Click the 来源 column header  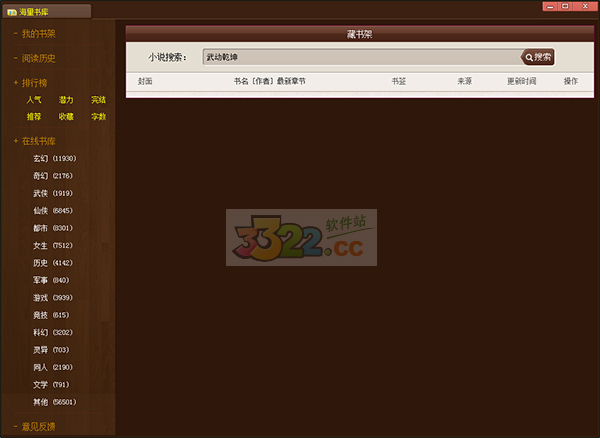tap(465, 81)
